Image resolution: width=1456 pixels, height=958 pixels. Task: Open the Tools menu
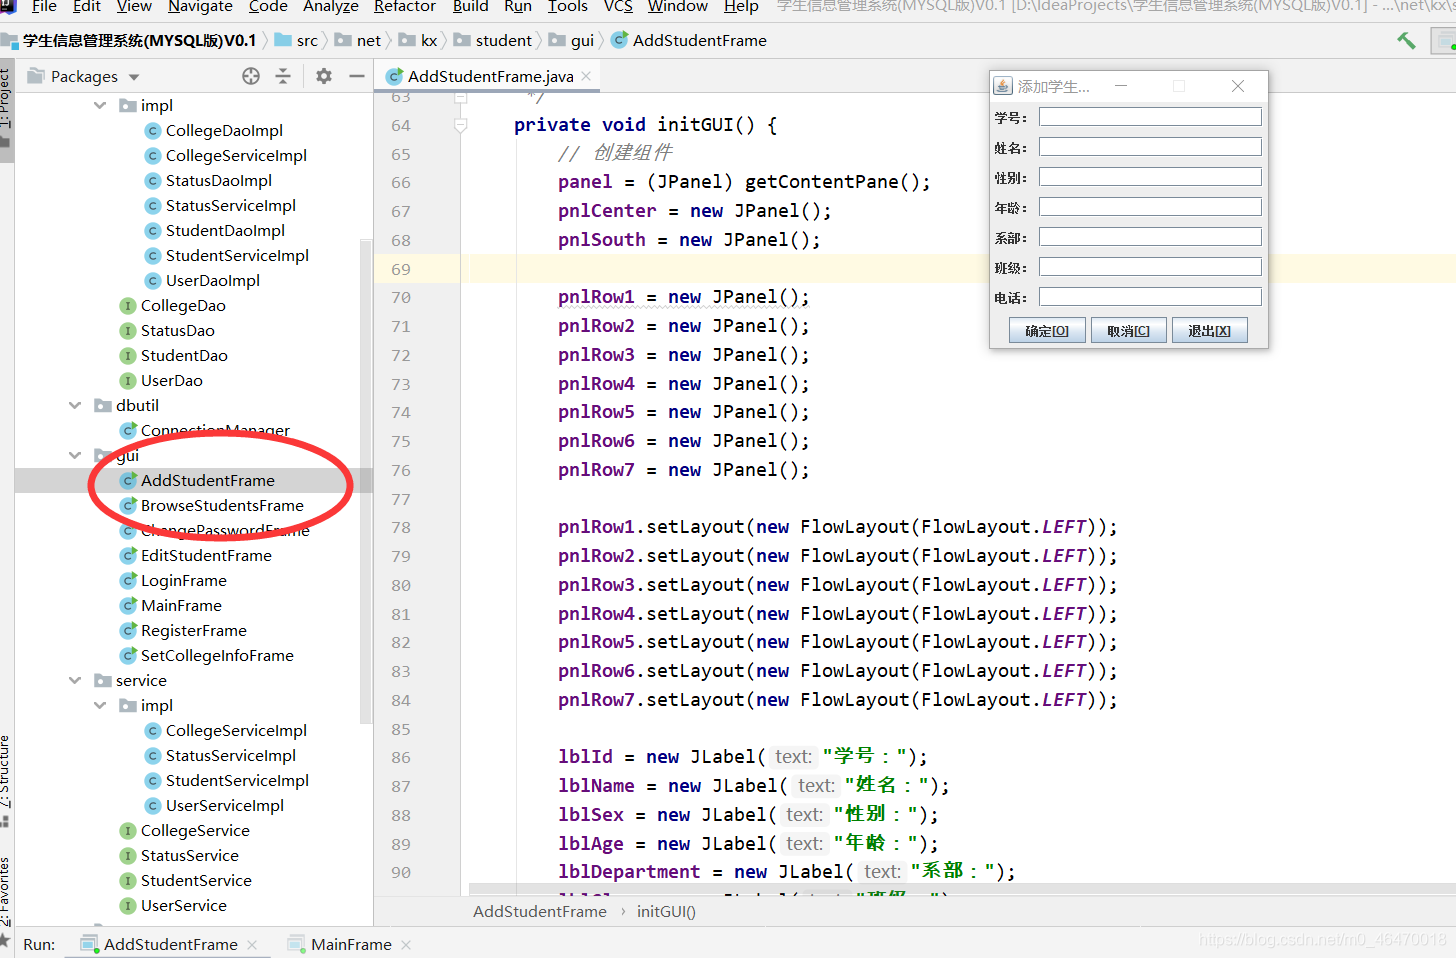(567, 7)
